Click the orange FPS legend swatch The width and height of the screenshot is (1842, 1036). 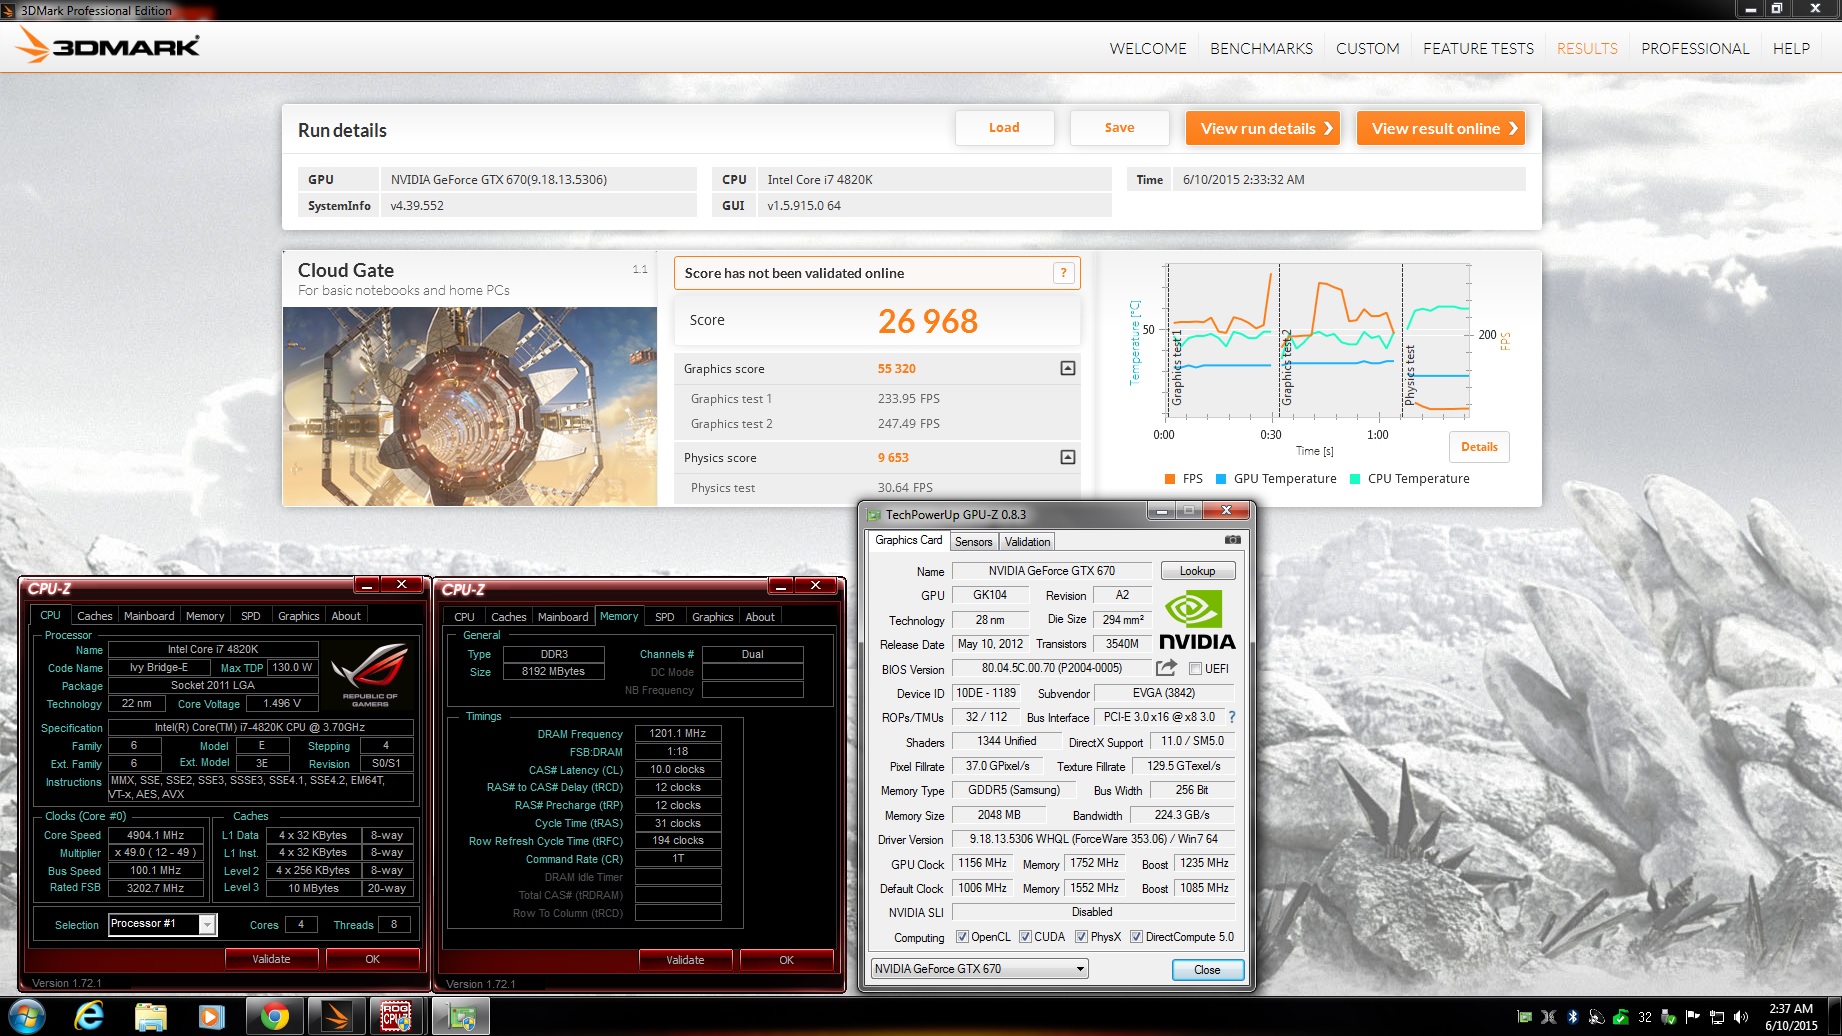(x=1170, y=479)
